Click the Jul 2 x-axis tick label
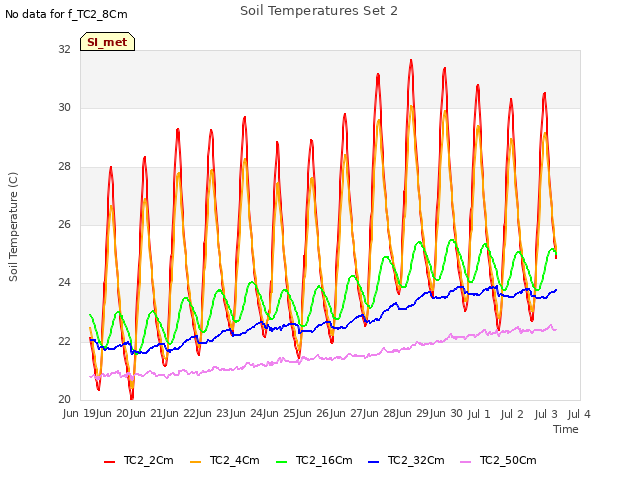The width and height of the screenshot is (640, 480). (x=512, y=414)
